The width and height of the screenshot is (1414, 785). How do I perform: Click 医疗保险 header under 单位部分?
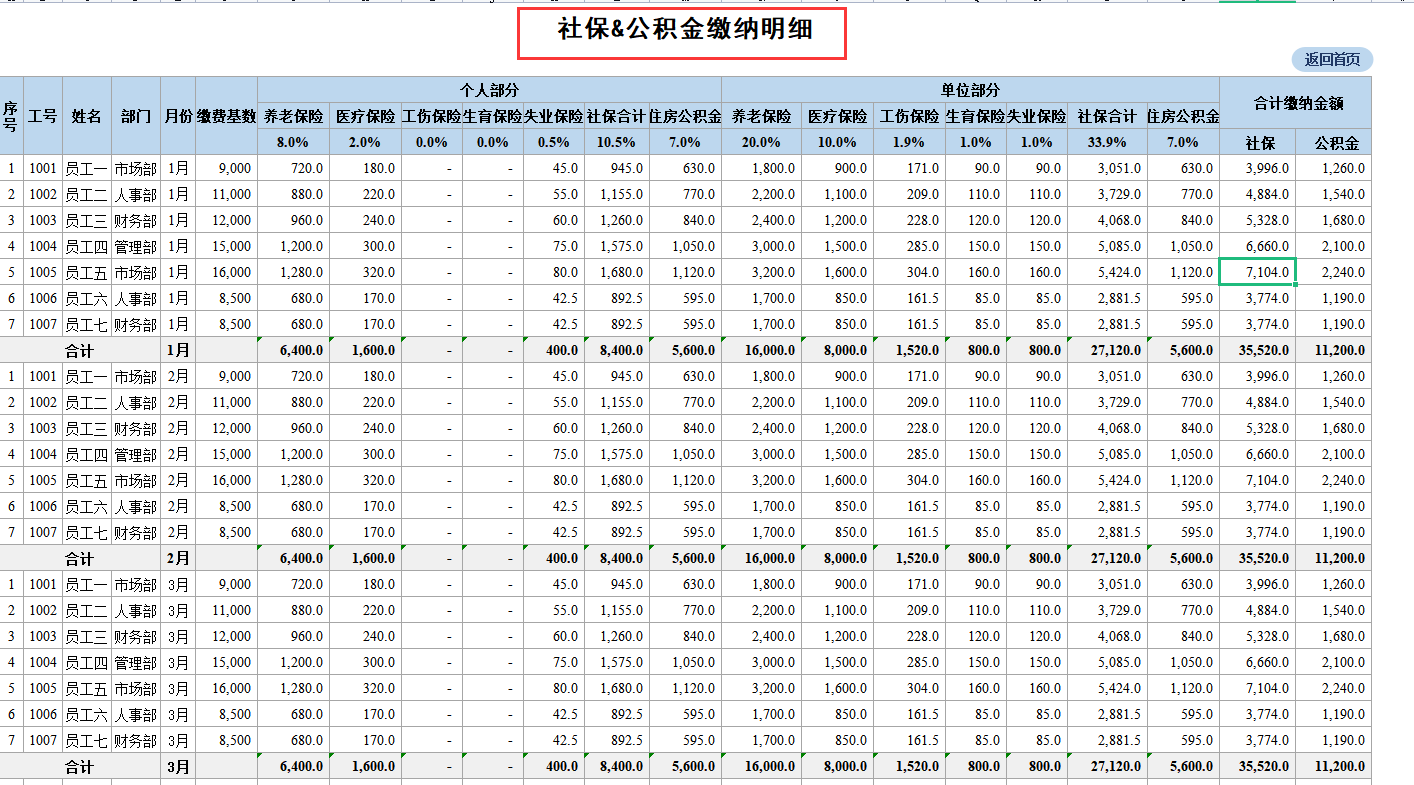[x=837, y=116]
